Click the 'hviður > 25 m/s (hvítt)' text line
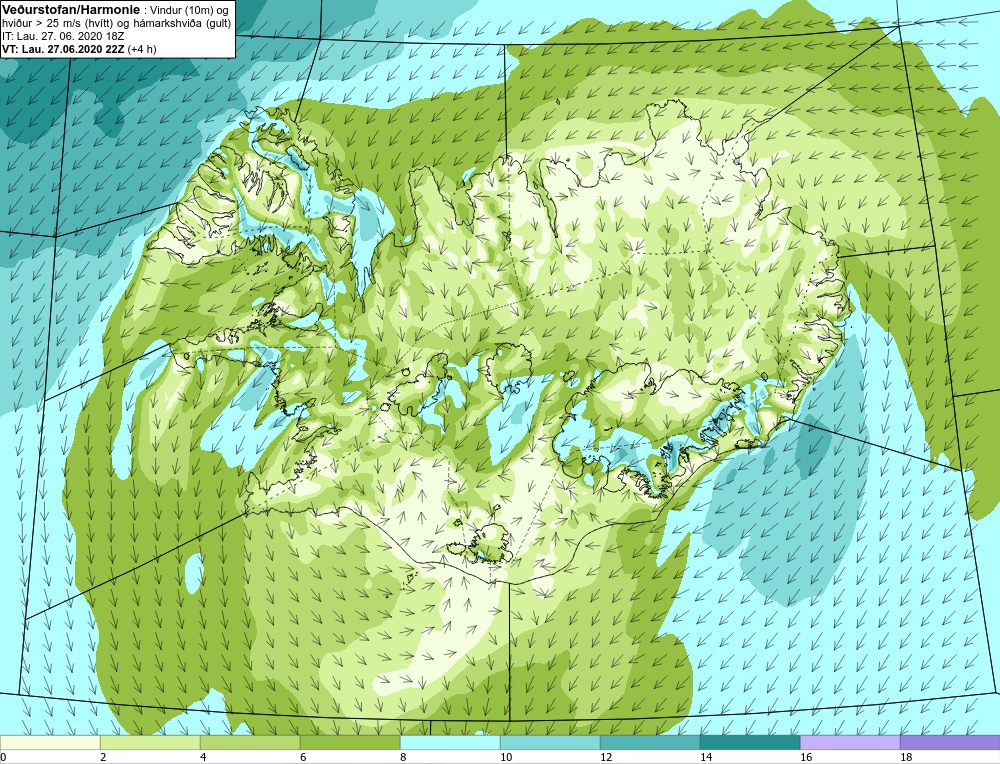1000x764 pixels. pyautogui.click(x=55, y=24)
